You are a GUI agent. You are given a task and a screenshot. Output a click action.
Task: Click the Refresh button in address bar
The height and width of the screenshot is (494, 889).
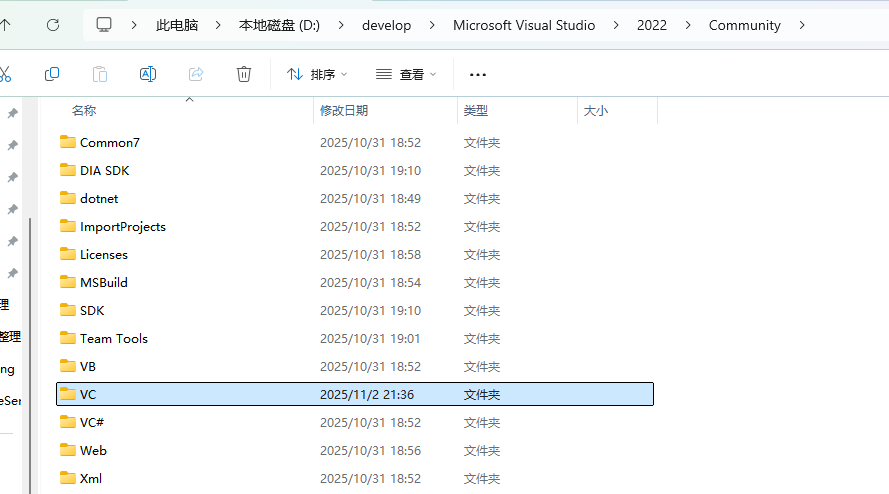[53, 25]
